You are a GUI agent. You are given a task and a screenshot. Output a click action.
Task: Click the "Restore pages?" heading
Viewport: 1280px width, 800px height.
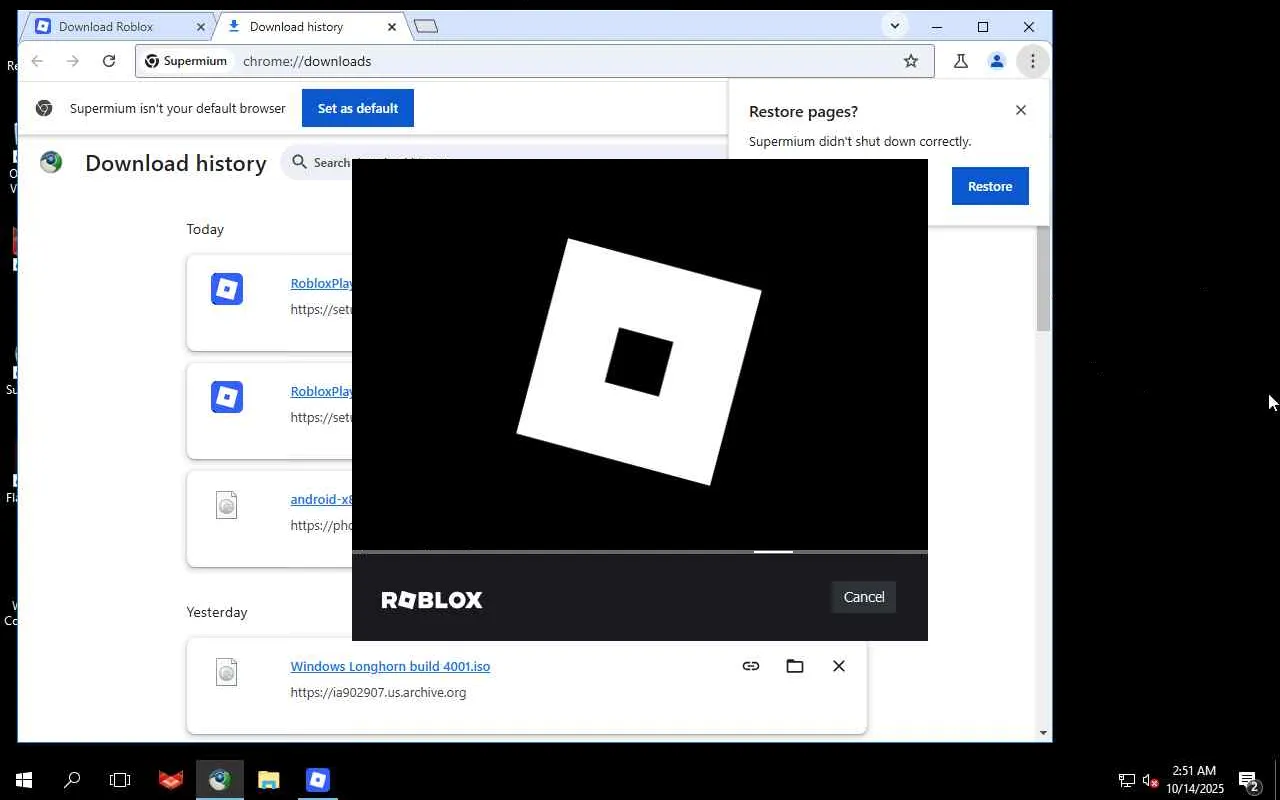tap(803, 112)
